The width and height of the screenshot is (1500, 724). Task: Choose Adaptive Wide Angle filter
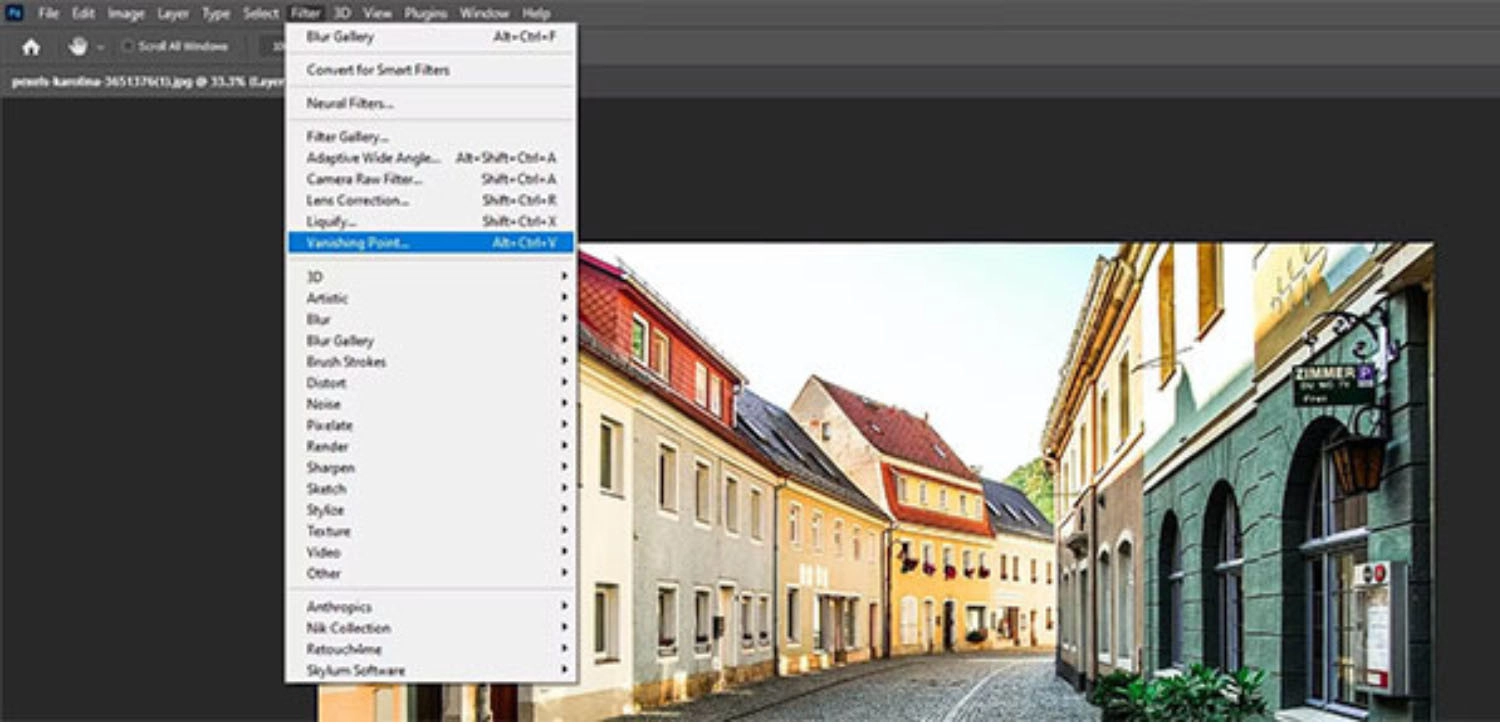(x=431, y=158)
